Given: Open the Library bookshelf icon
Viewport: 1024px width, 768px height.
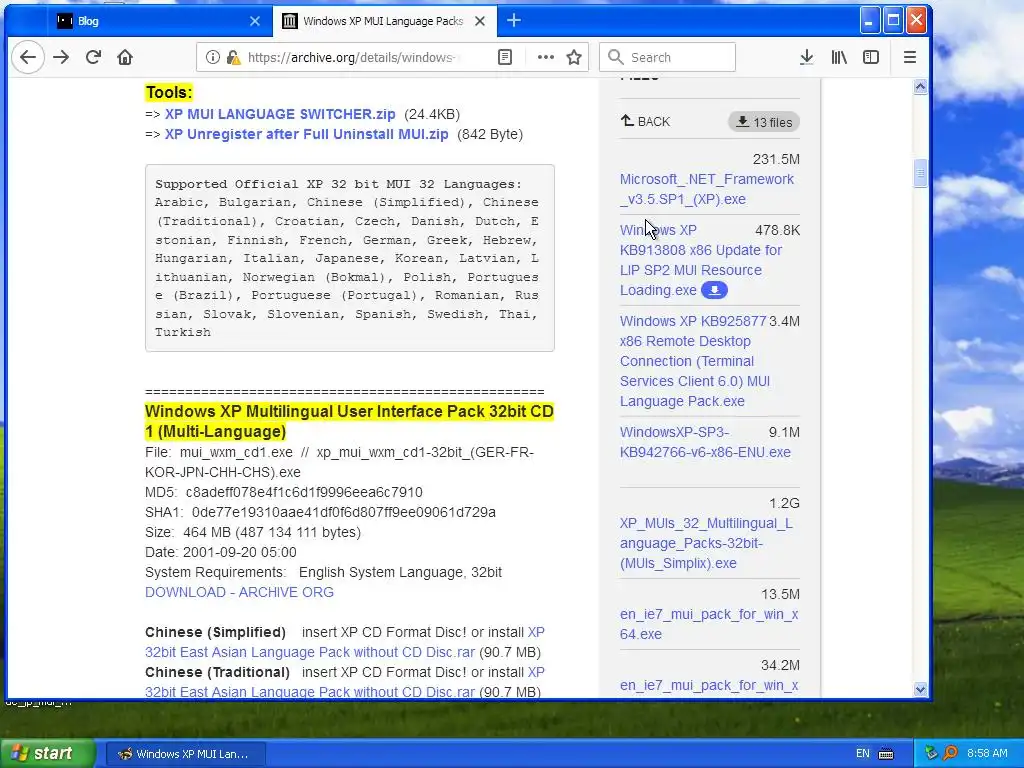Looking at the screenshot, I should [839, 57].
